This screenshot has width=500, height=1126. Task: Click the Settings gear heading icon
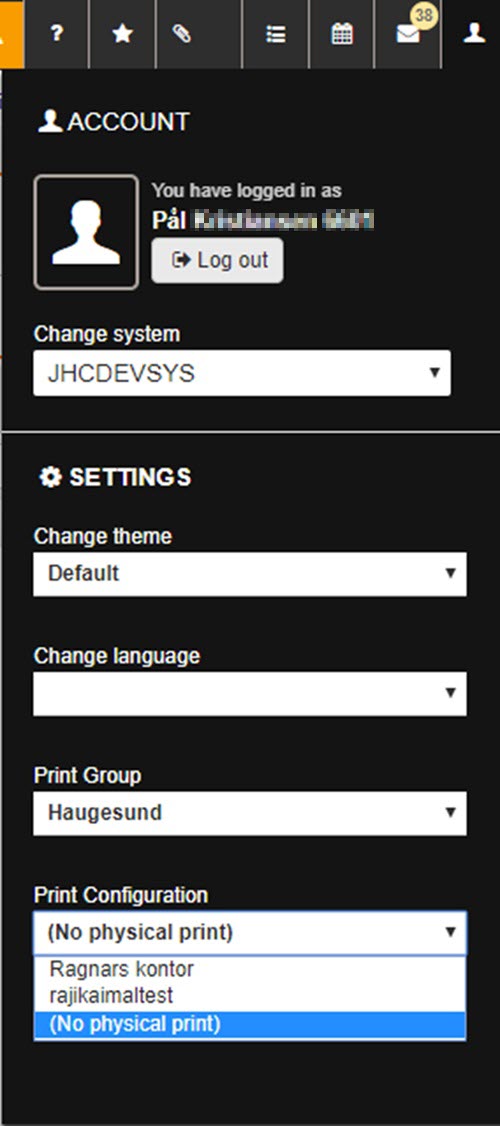50,477
